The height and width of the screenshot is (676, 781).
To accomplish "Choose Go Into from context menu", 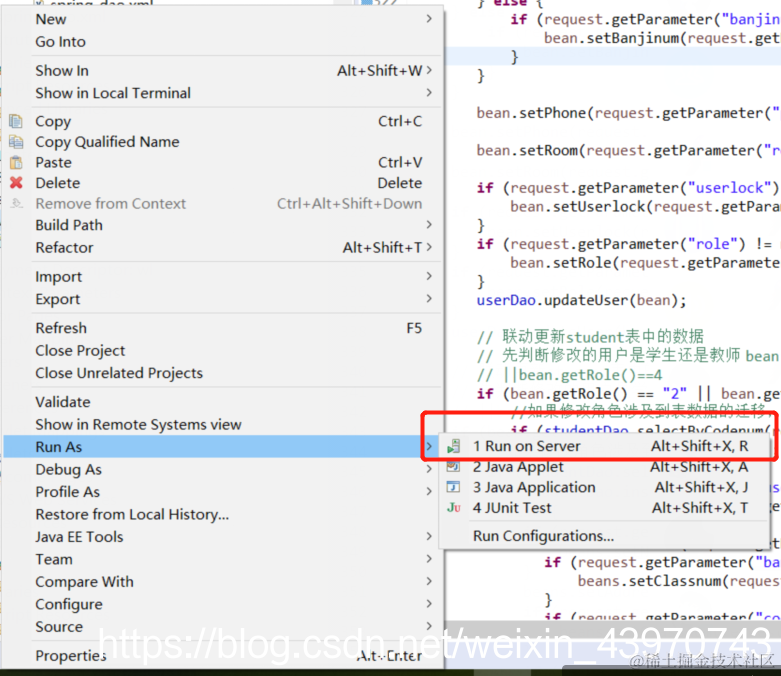I will coord(222,41).
